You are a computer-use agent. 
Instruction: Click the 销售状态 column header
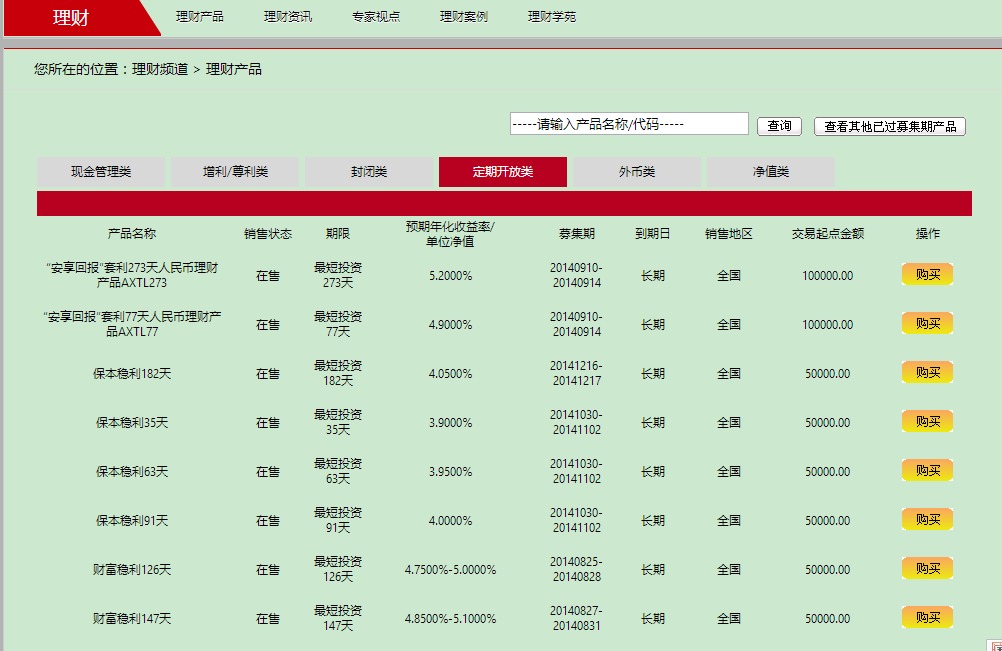pos(268,234)
